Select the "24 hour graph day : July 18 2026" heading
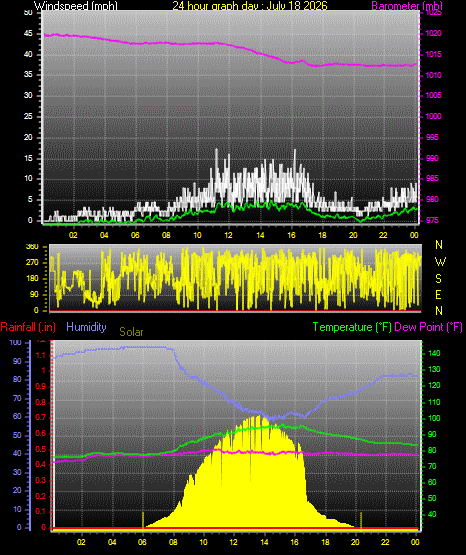466x555 pixels. coord(250,6)
